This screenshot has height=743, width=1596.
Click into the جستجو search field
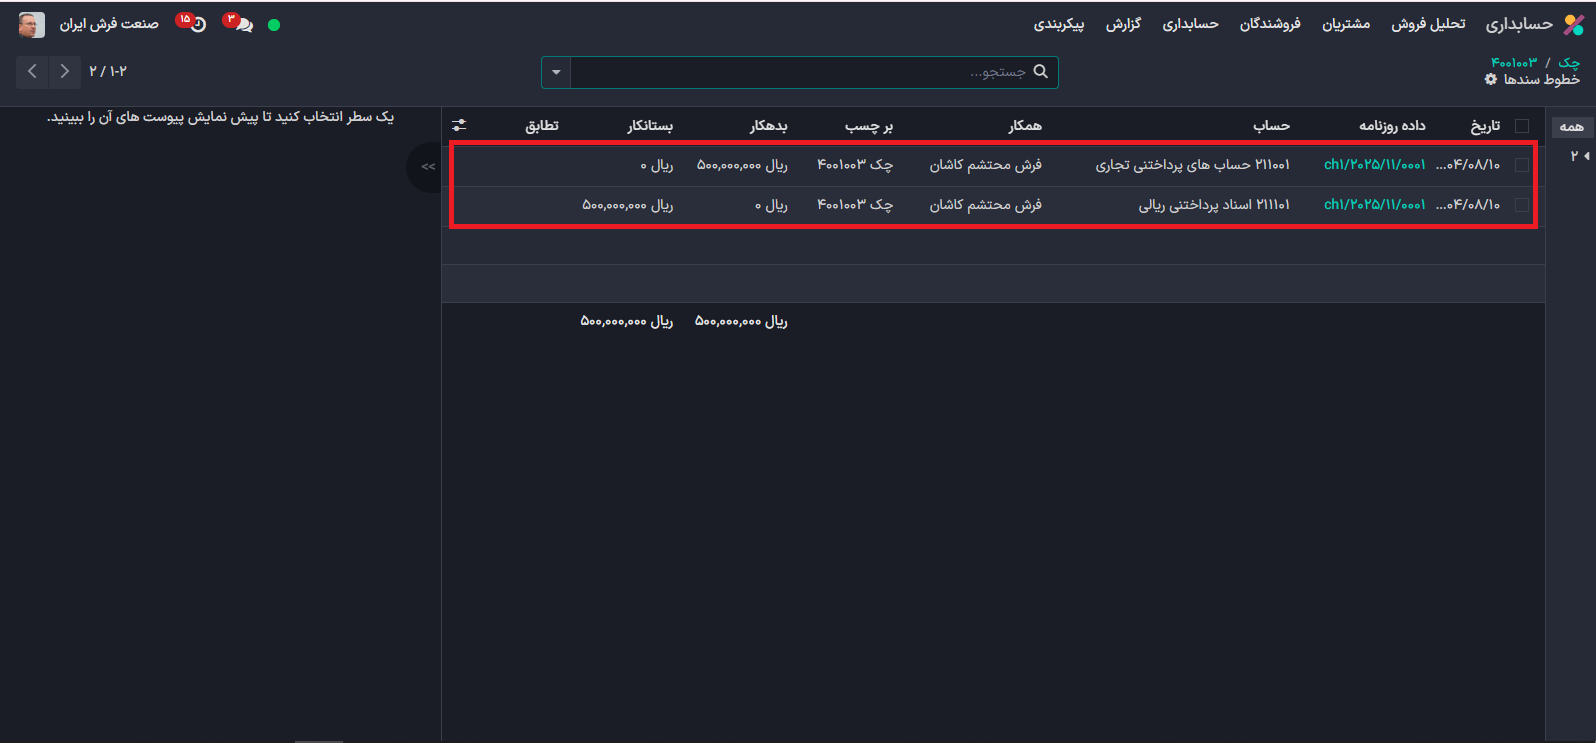coord(800,72)
